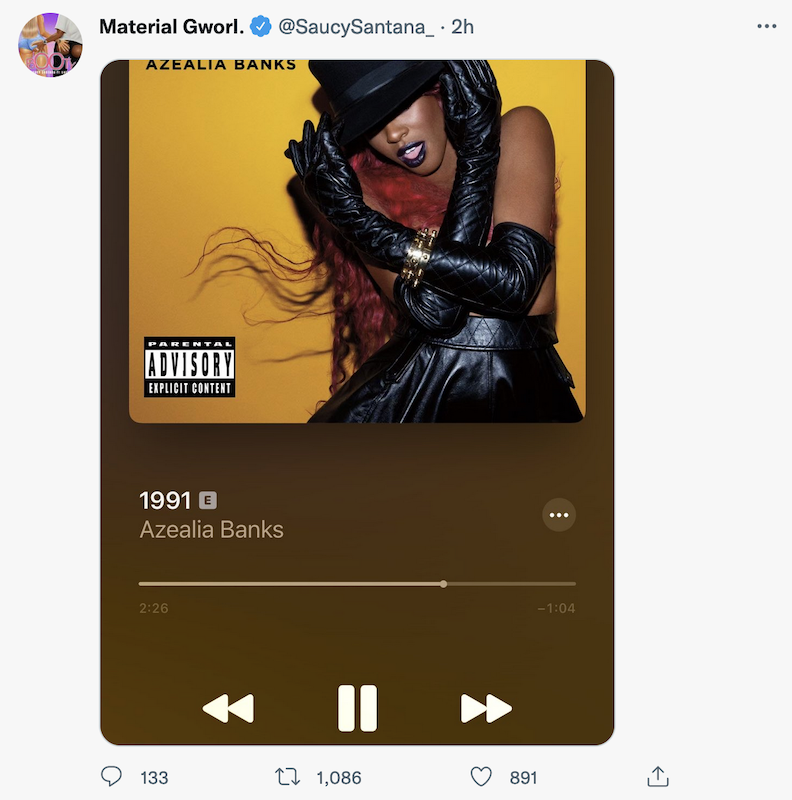Click the 2h timestamp link
792x800 pixels.
(x=462, y=27)
